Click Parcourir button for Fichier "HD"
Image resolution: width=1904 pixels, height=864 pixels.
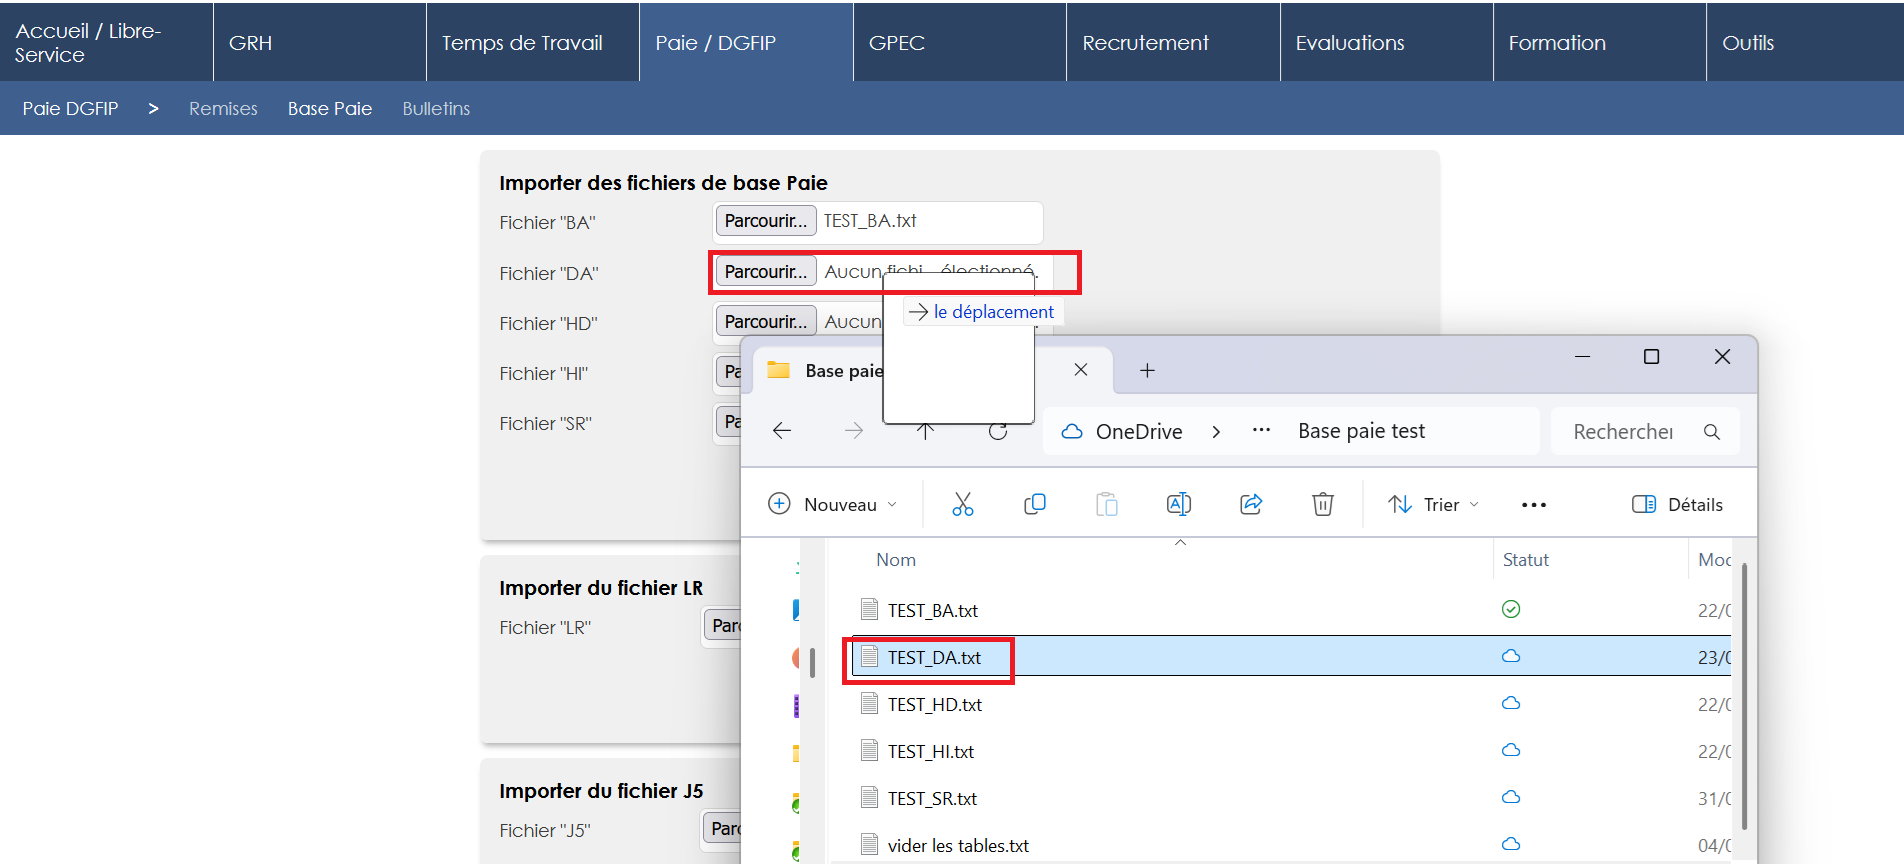pos(765,322)
